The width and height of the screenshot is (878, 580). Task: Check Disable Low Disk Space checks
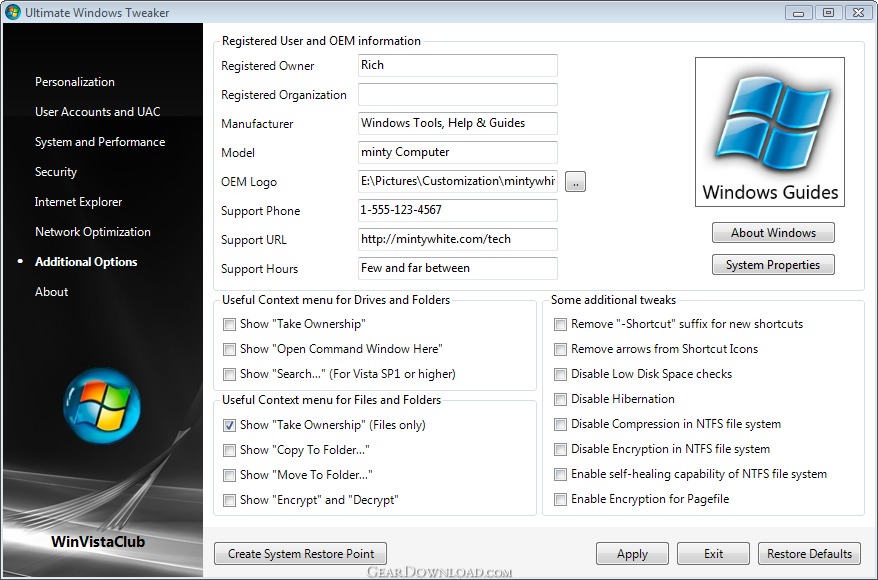click(560, 374)
